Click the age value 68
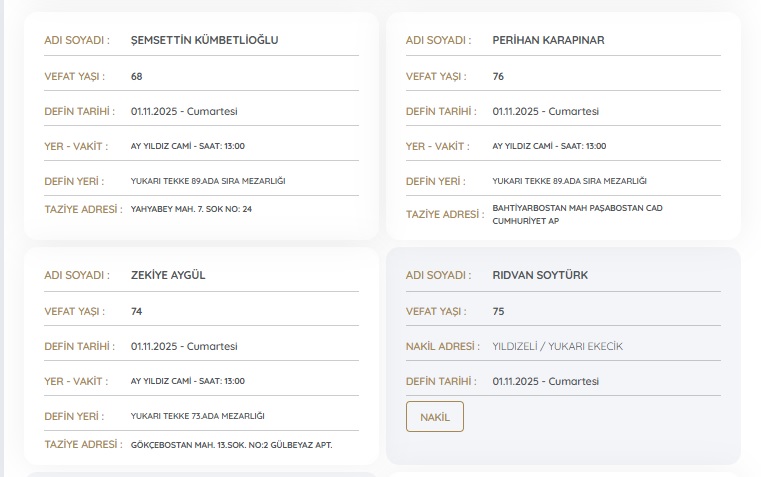Viewport: 761px width, 477px height. (x=137, y=76)
